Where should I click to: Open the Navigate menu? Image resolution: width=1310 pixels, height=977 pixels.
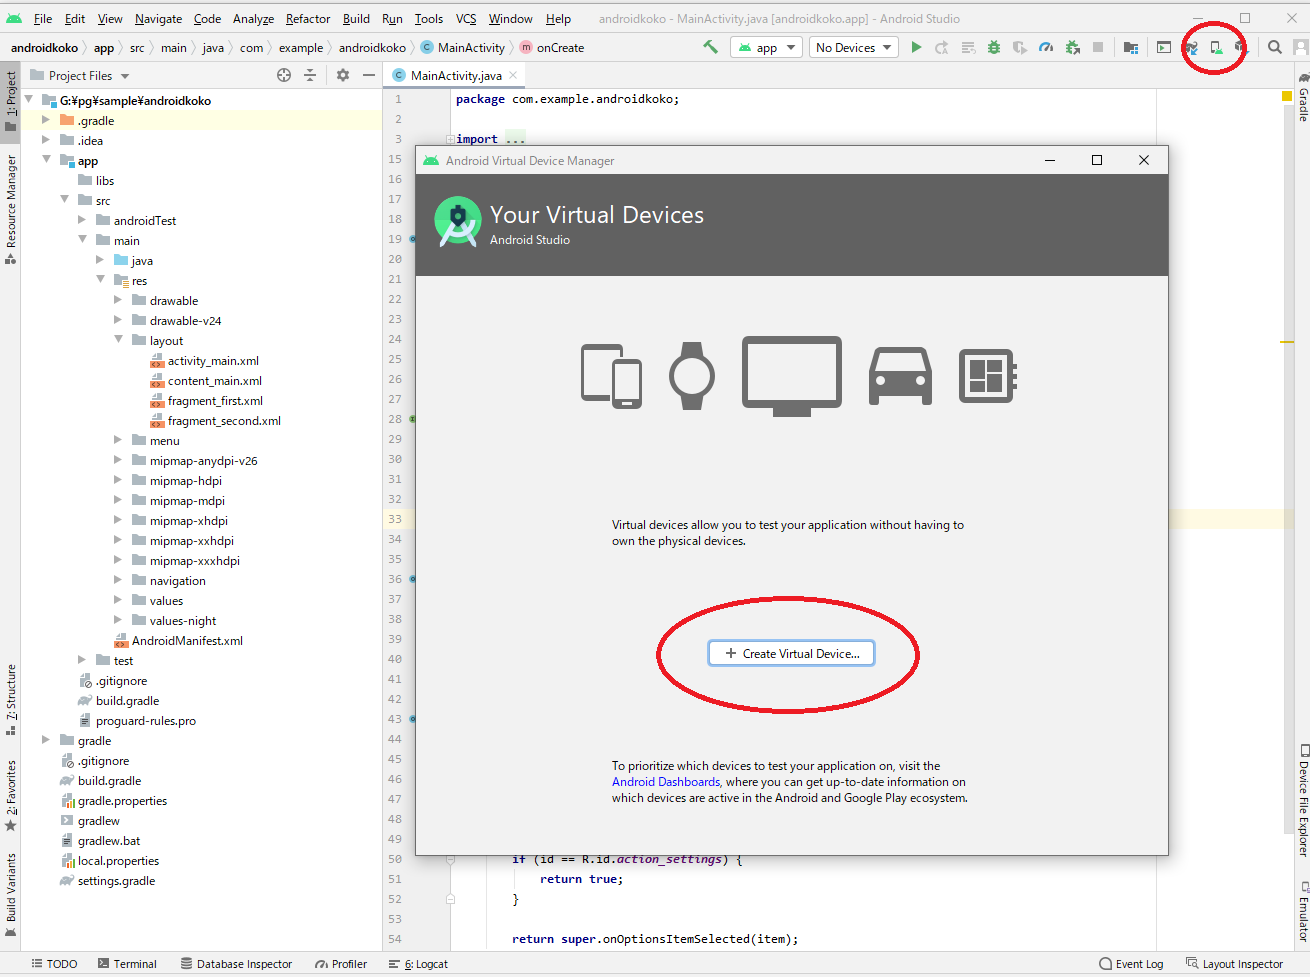tap(158, 19)
